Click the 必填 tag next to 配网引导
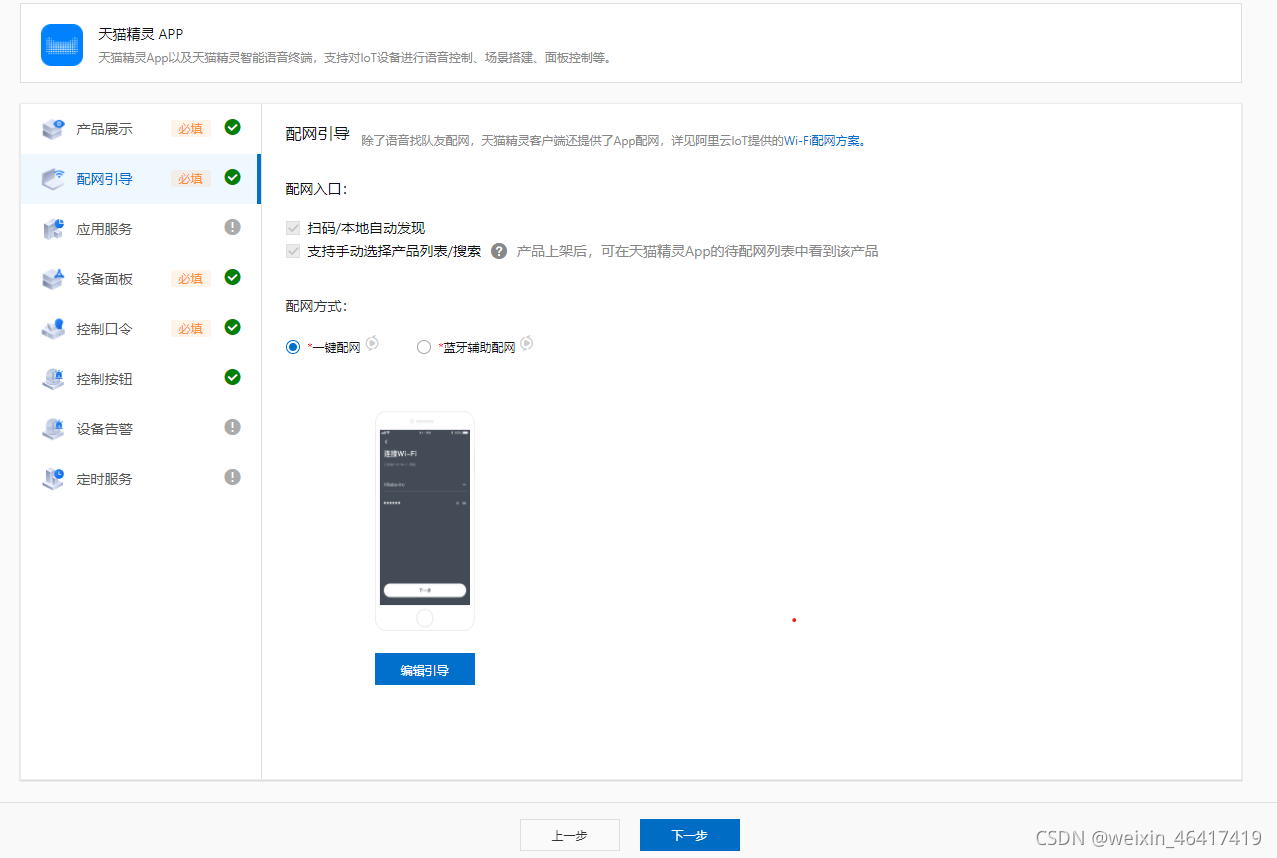The width and height of the screenshot is (1277, 858). coord(191,179)
